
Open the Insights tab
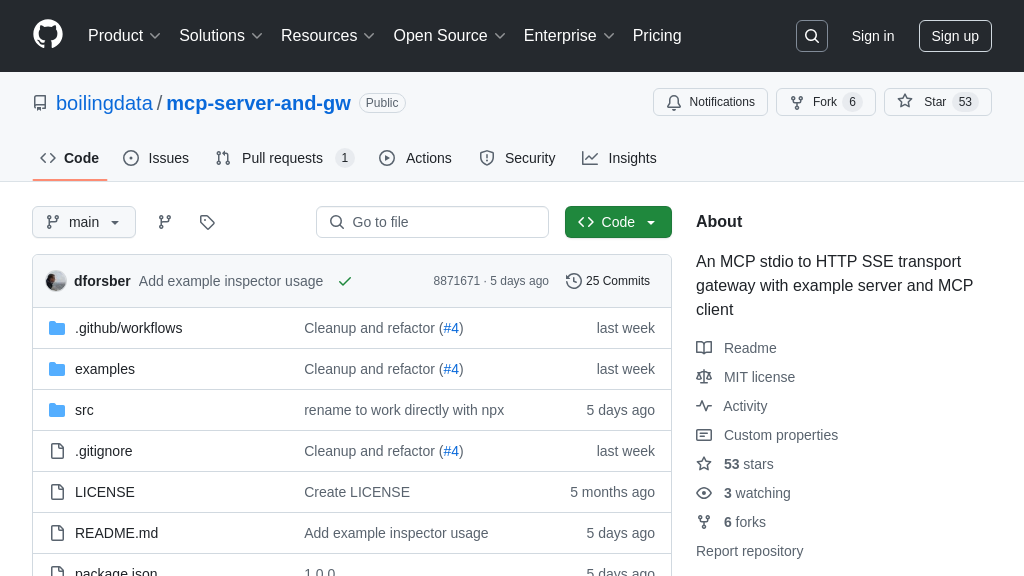tap(619, 158)
